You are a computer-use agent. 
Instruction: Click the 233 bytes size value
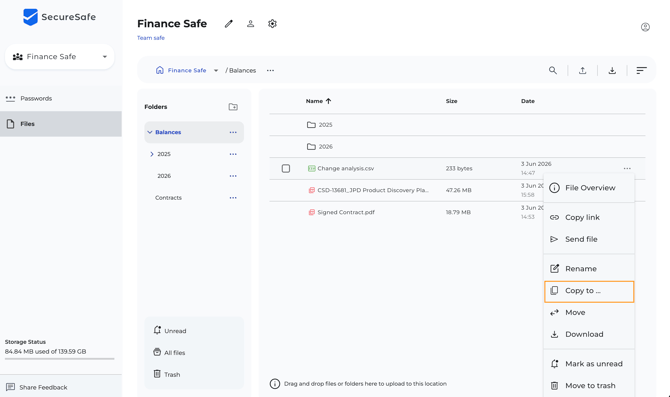click(459, 168)
